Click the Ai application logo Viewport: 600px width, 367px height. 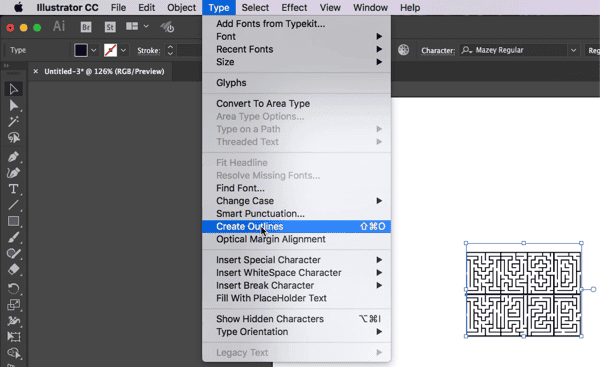click(x=59, y=26)
